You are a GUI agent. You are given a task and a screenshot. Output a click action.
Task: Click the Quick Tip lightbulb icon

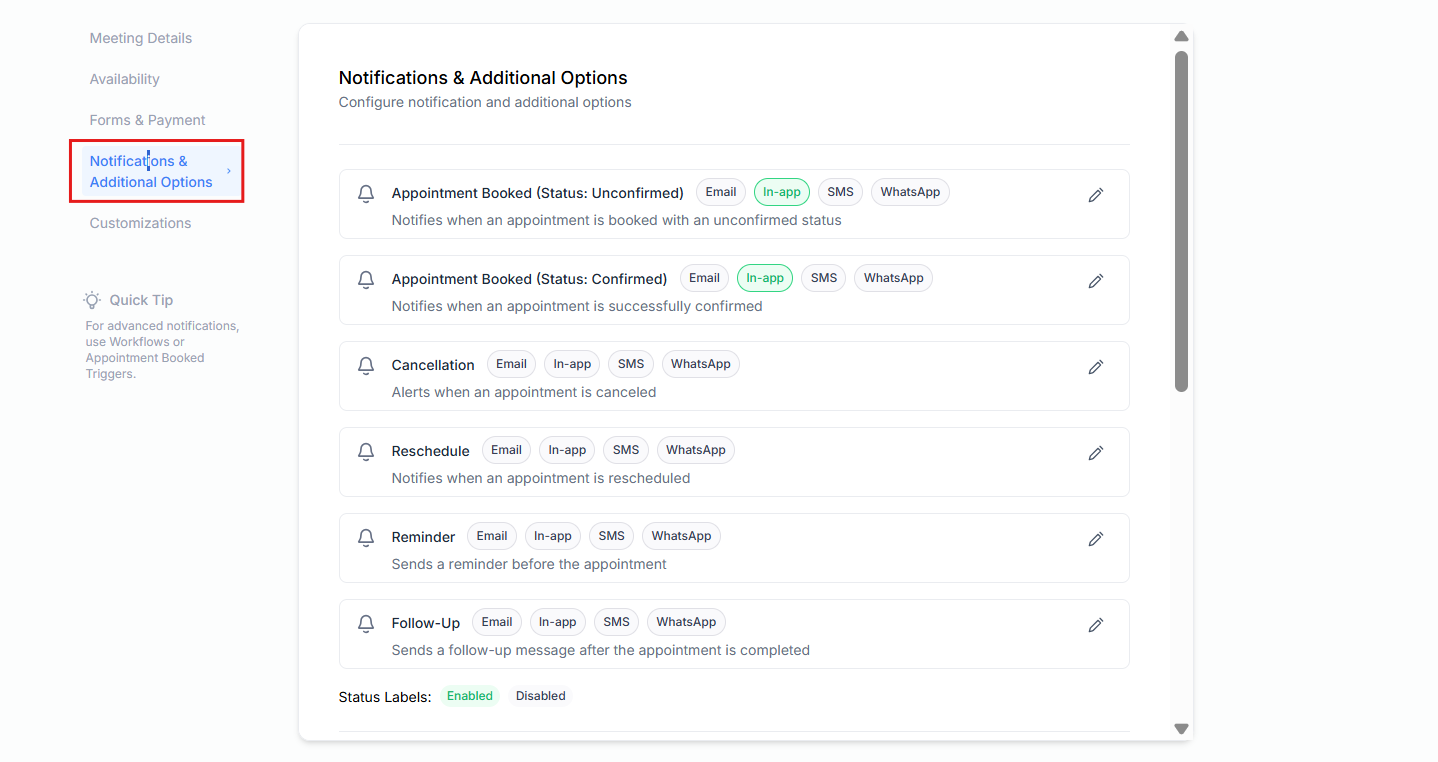(92, 300)
